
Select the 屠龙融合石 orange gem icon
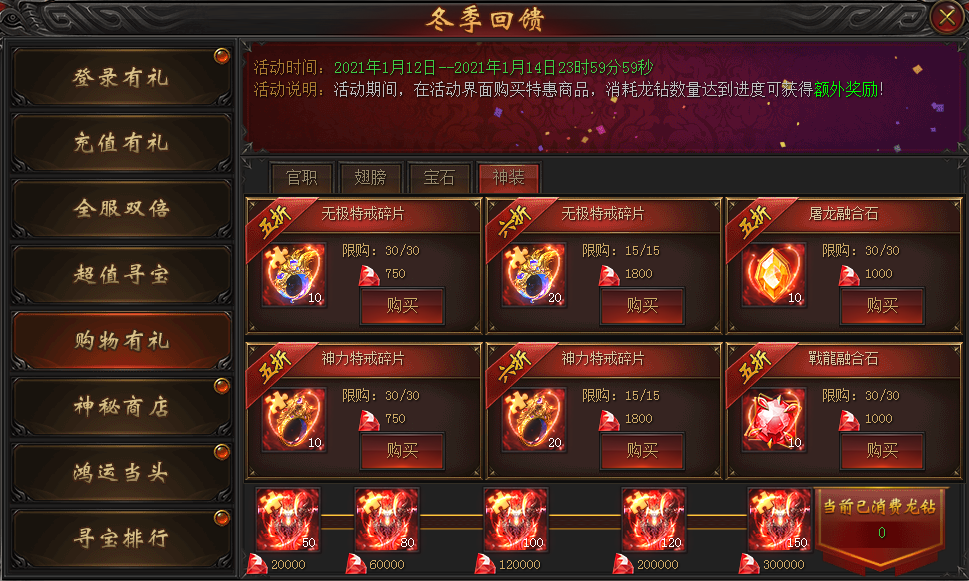pos(773,274)
